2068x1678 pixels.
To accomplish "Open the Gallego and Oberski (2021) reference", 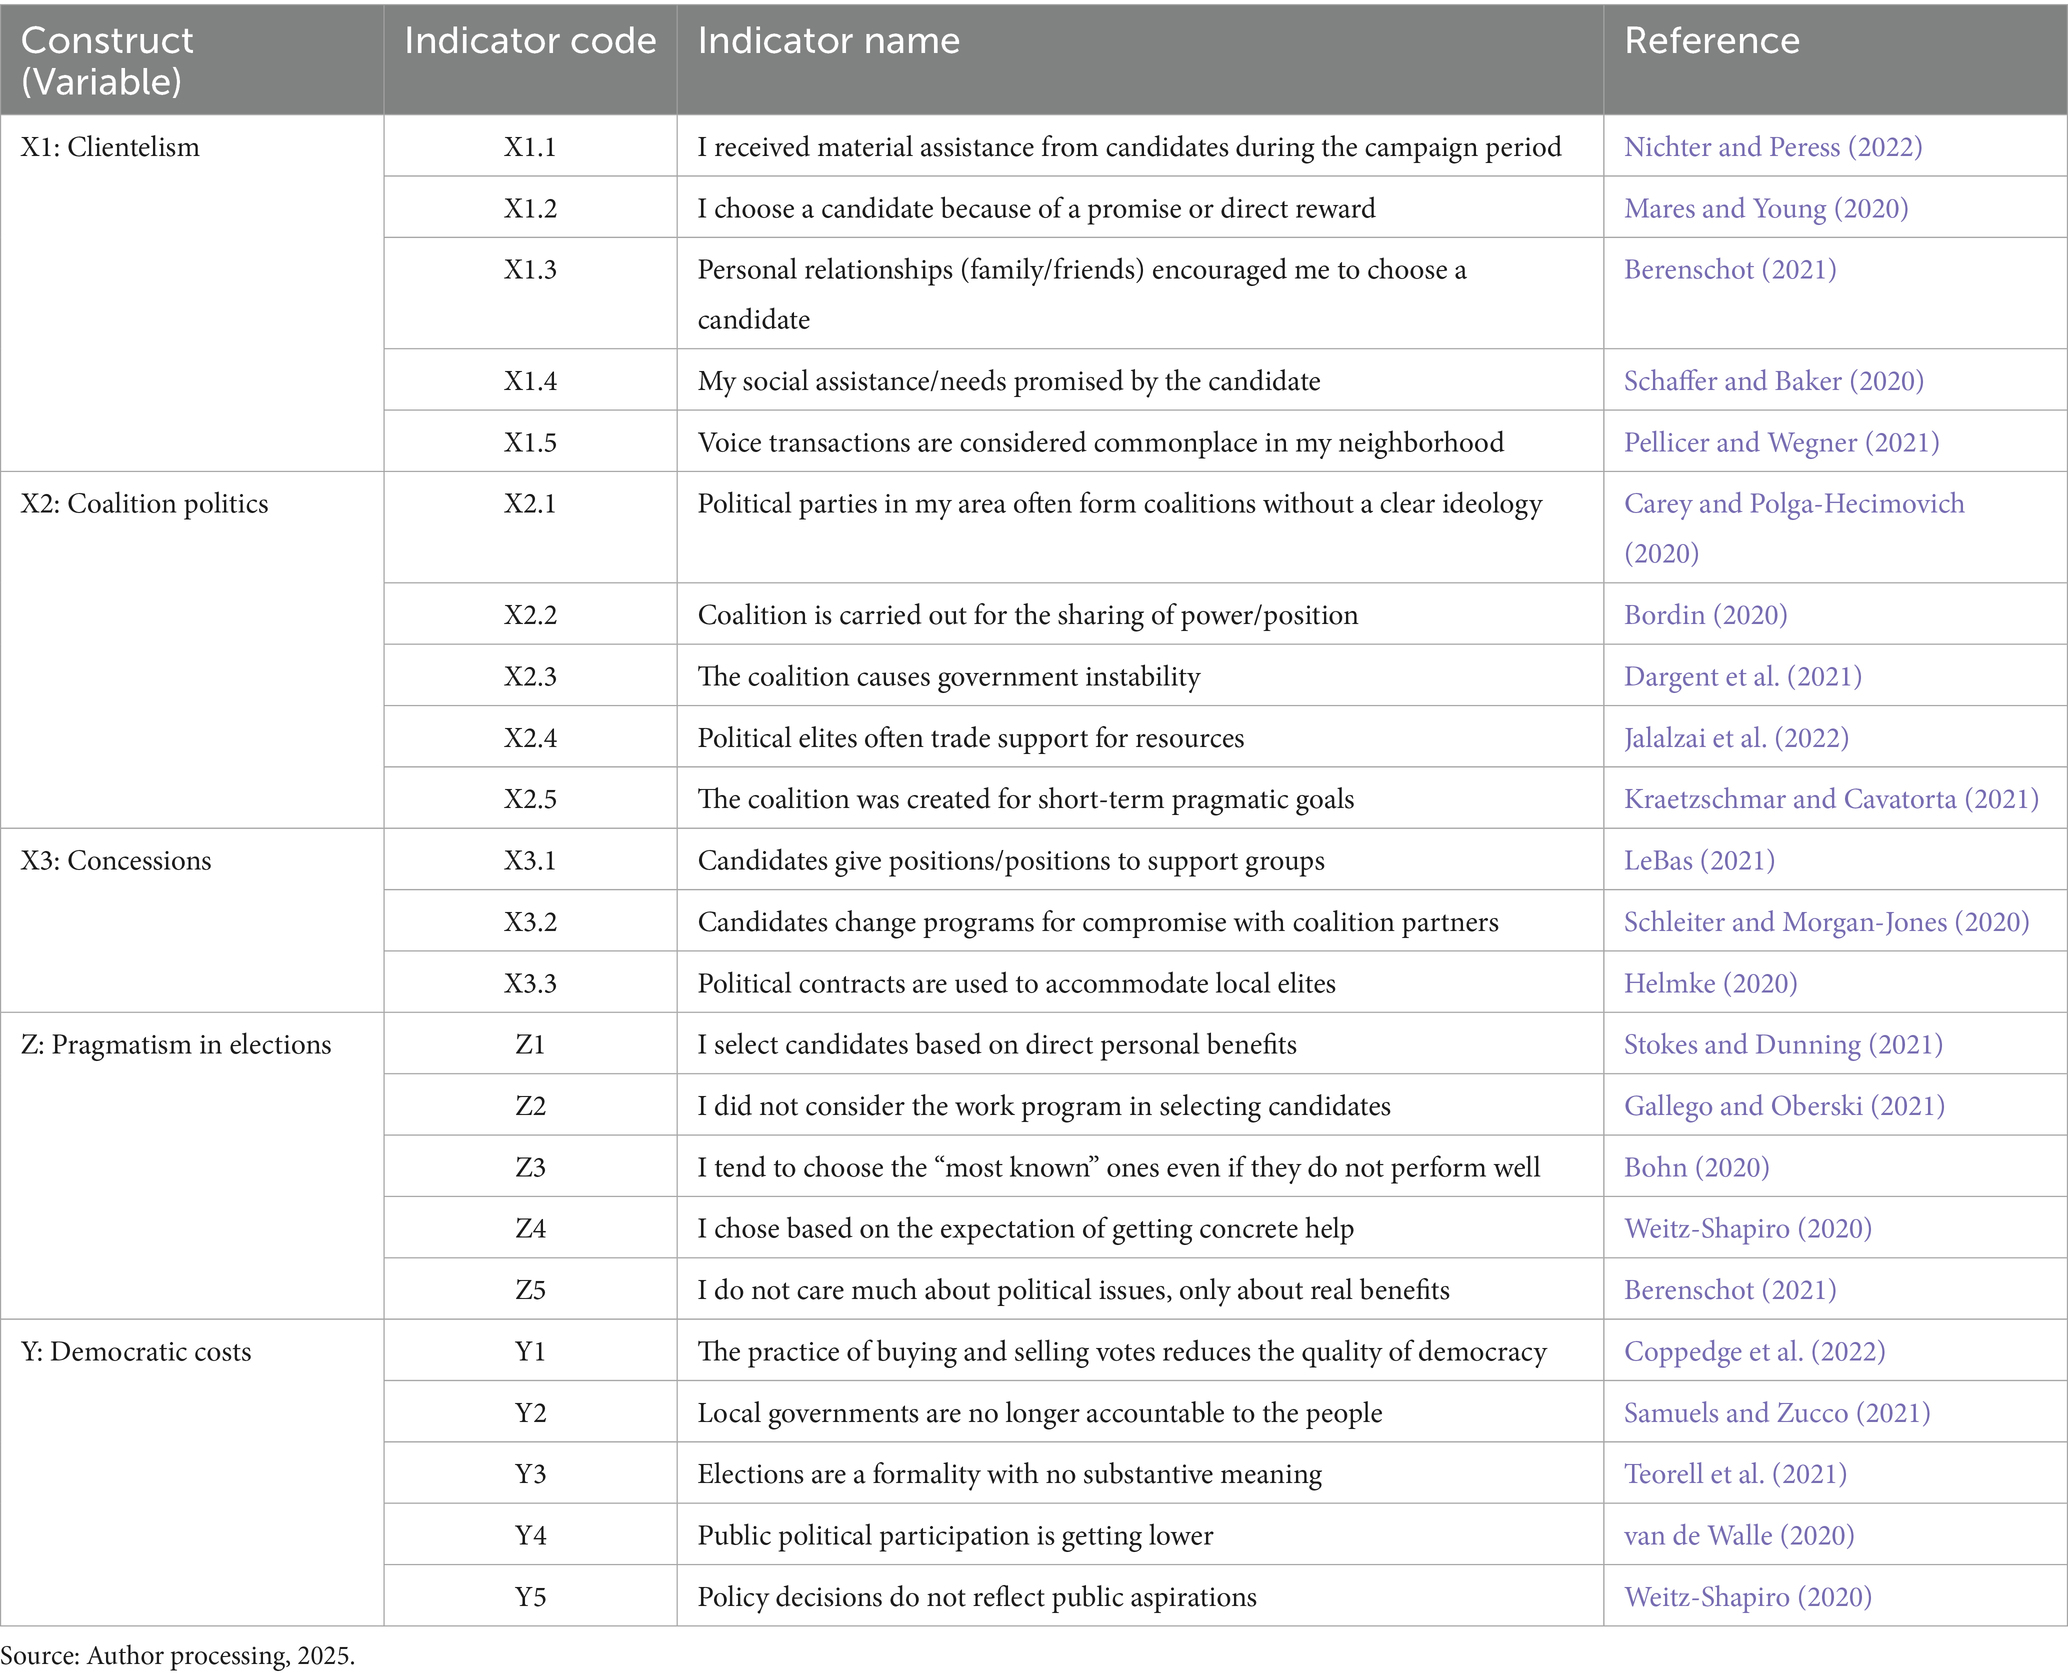I will point(1784,1106).
